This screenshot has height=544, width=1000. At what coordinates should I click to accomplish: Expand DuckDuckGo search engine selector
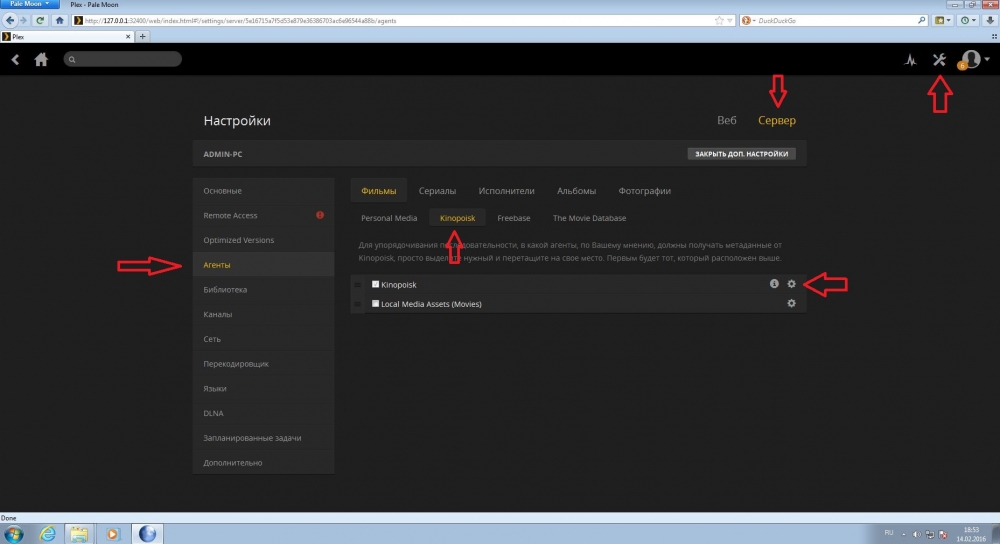click(x=748, y=20)
